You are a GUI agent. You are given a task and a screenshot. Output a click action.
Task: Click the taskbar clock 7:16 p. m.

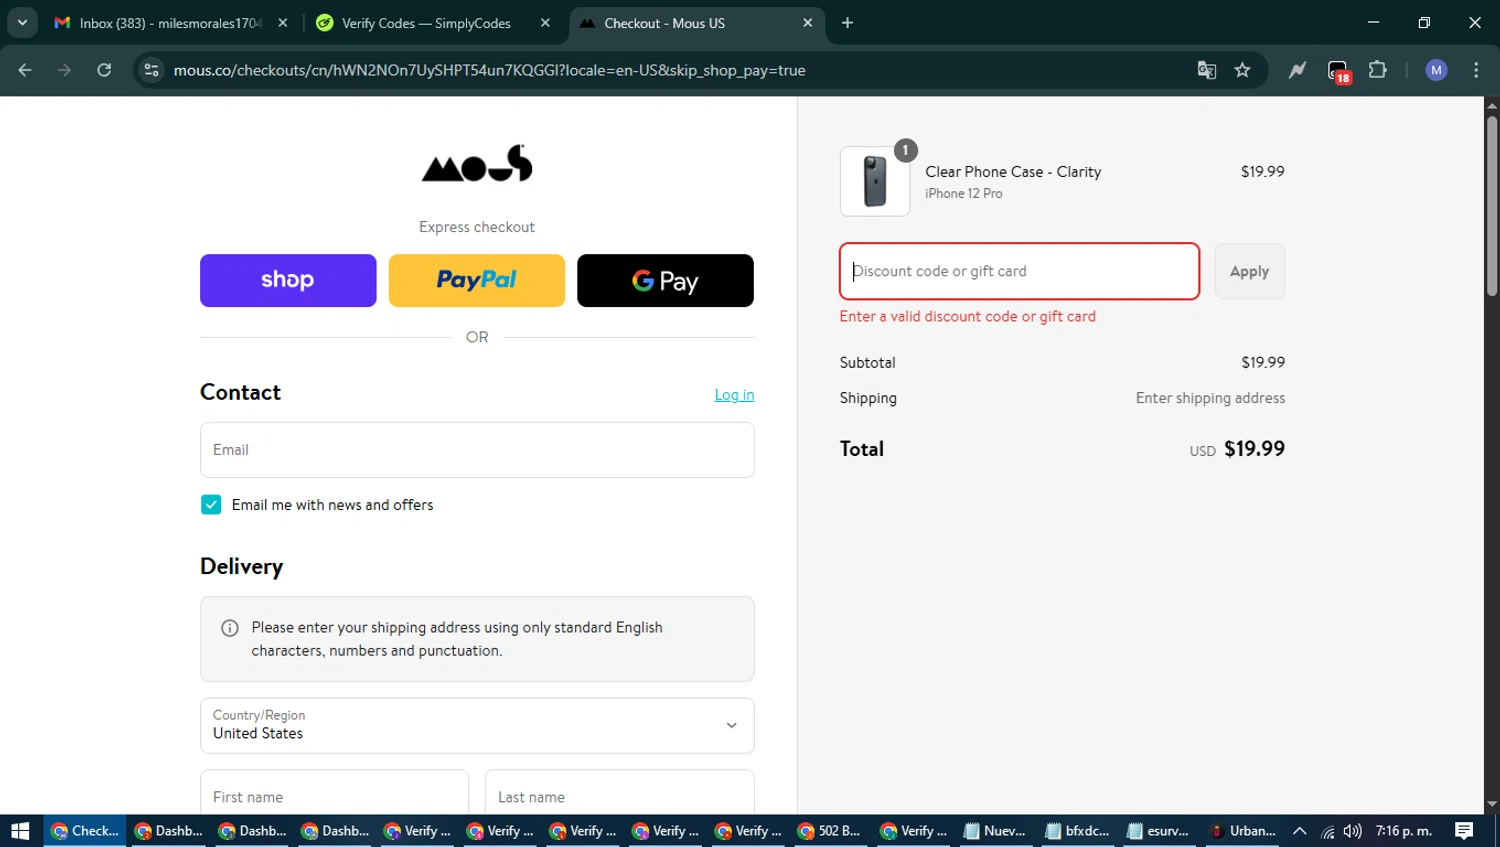point(1404,831)
